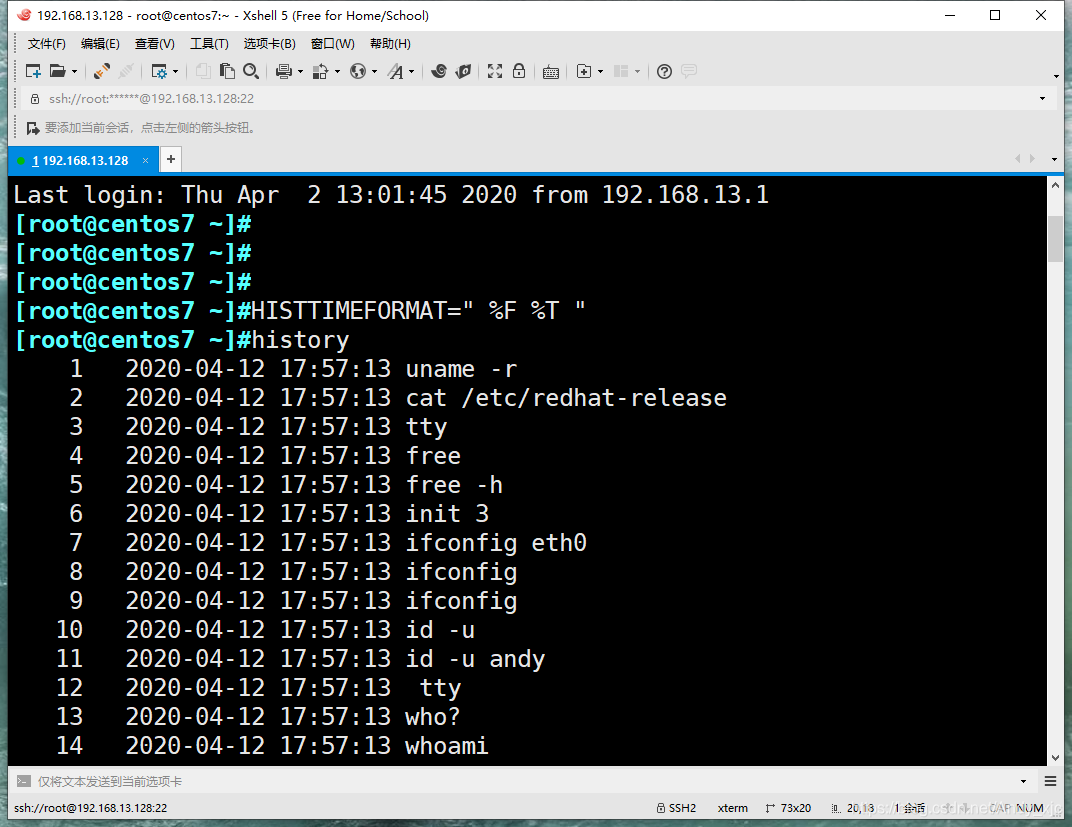Viewport: 1072px width, 827px height.
Task: Click the terminal scroll up arrow
Action: (1055, 185)
